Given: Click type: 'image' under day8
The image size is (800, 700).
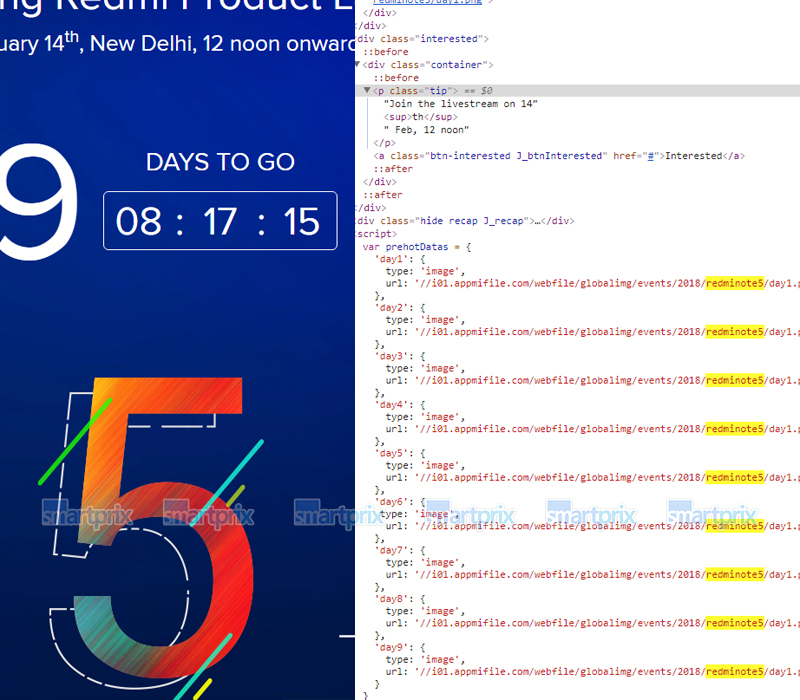Looking at the screenshot, I should (425, 611).
